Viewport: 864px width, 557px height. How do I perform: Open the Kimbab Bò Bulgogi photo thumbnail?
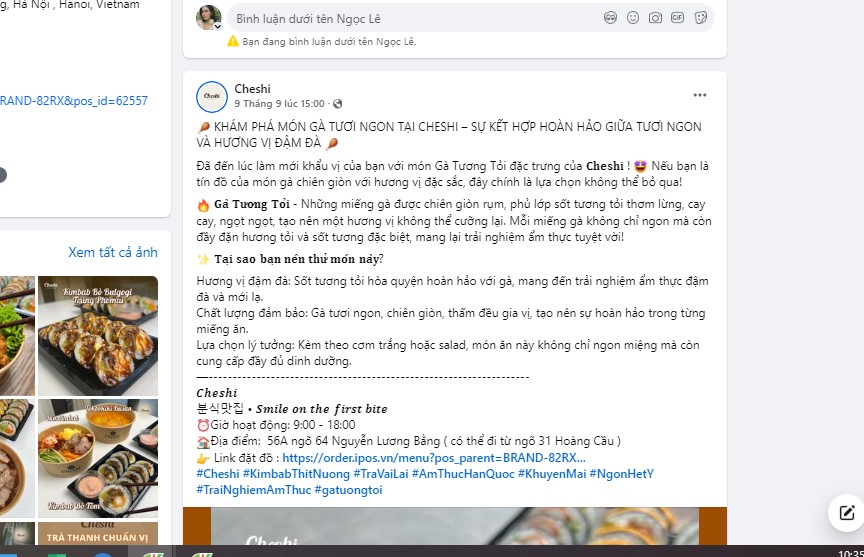coord(98,336)
